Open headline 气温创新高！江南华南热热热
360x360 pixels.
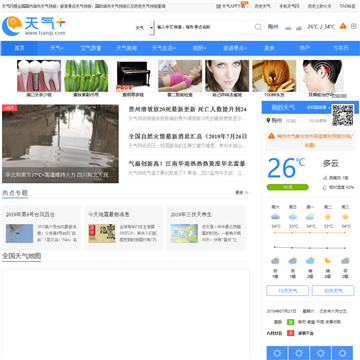pyautogui.click(x=187, y=164)
